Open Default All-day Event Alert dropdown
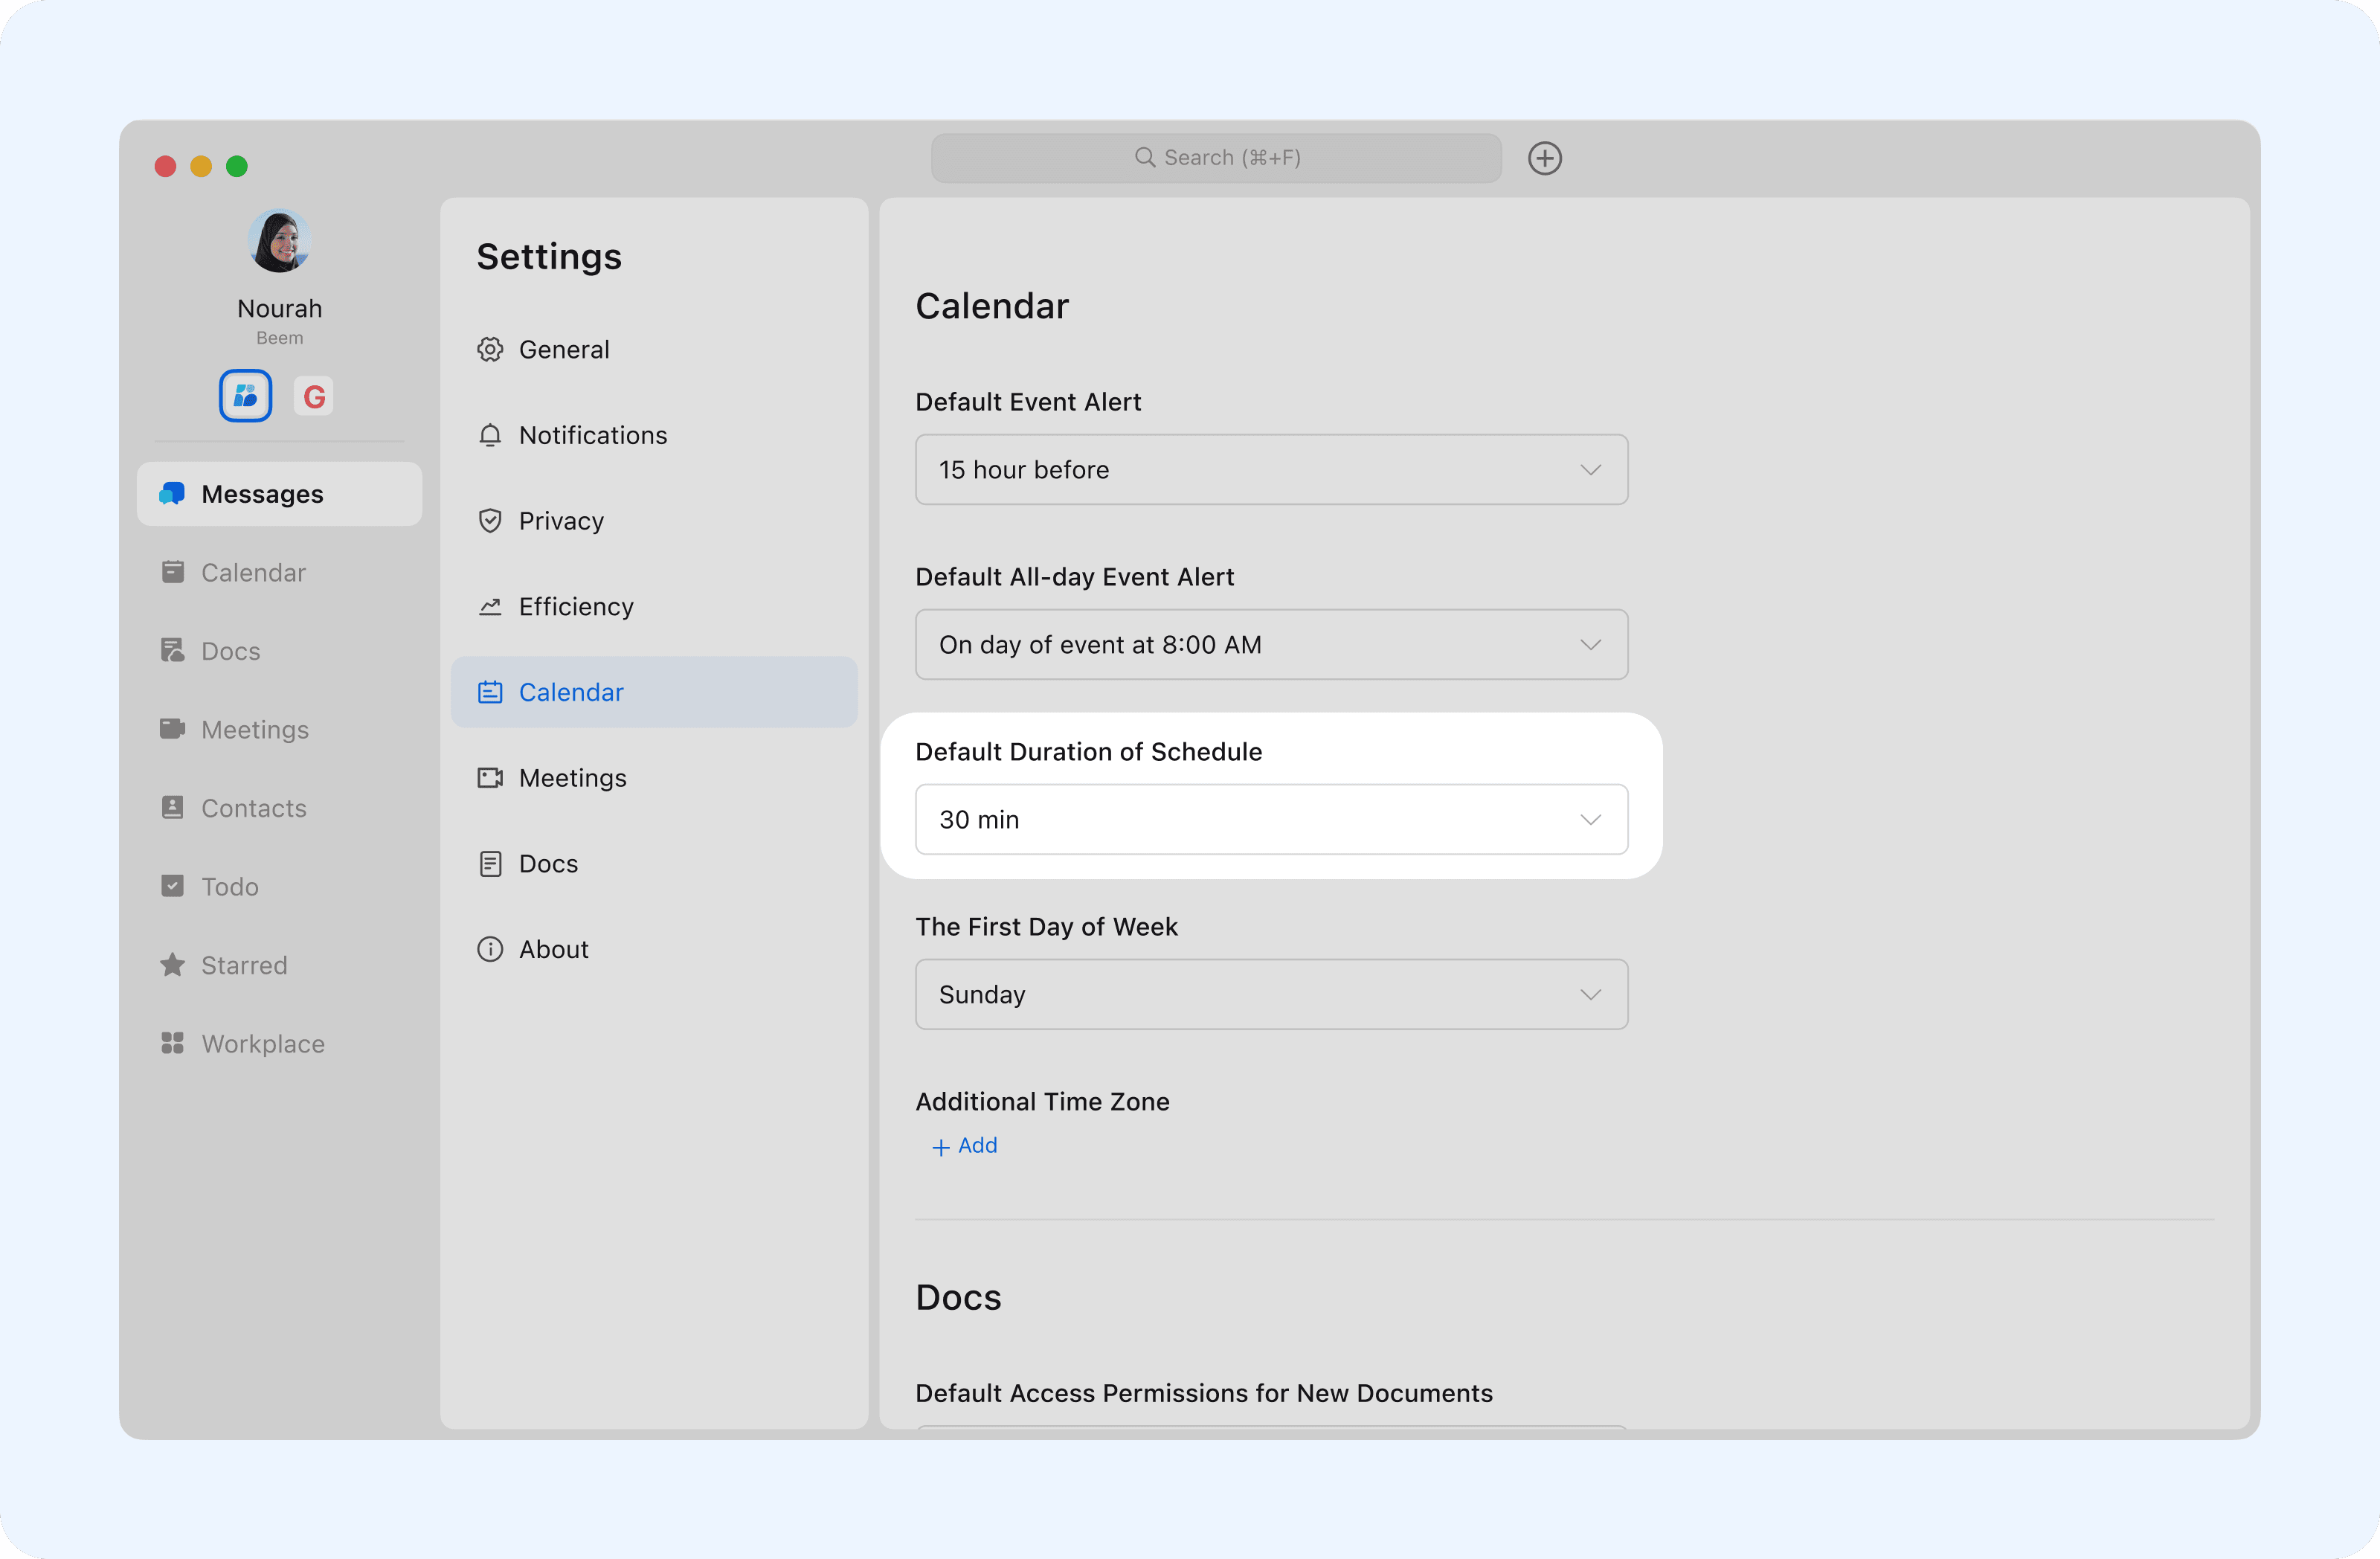2380x1559 pixels. coord(1271,645)
